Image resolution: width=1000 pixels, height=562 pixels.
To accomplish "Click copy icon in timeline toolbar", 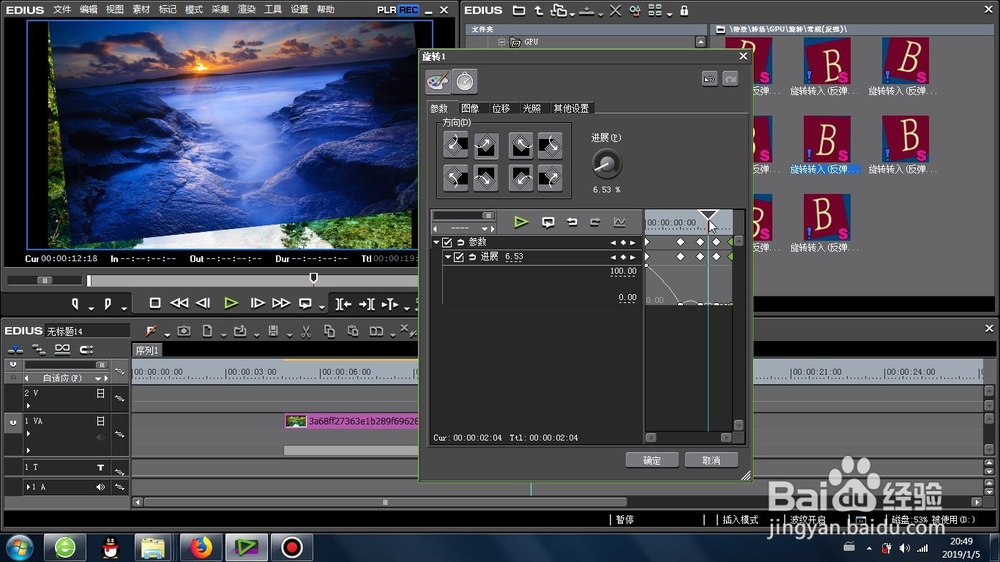I will tap(329, 330).
